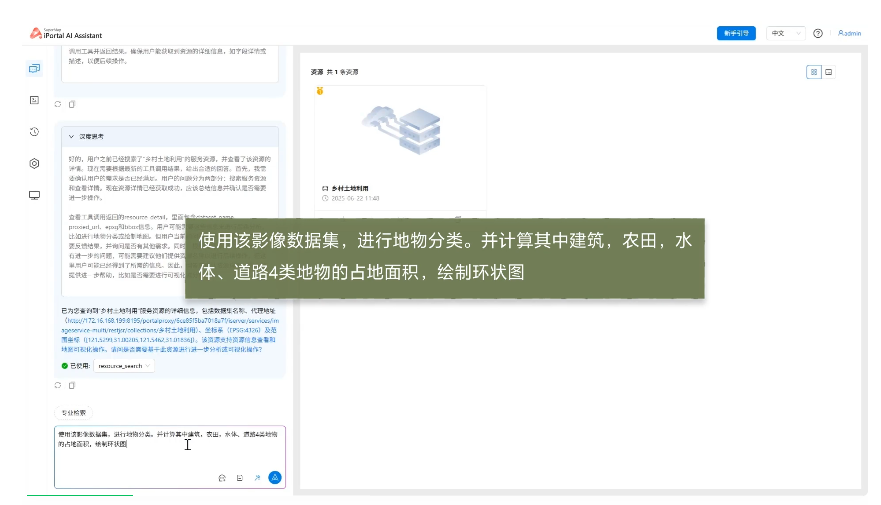The image size is (881, 505).
Task: Click the monitor display sidebar icon
Action: coord(34,195)
